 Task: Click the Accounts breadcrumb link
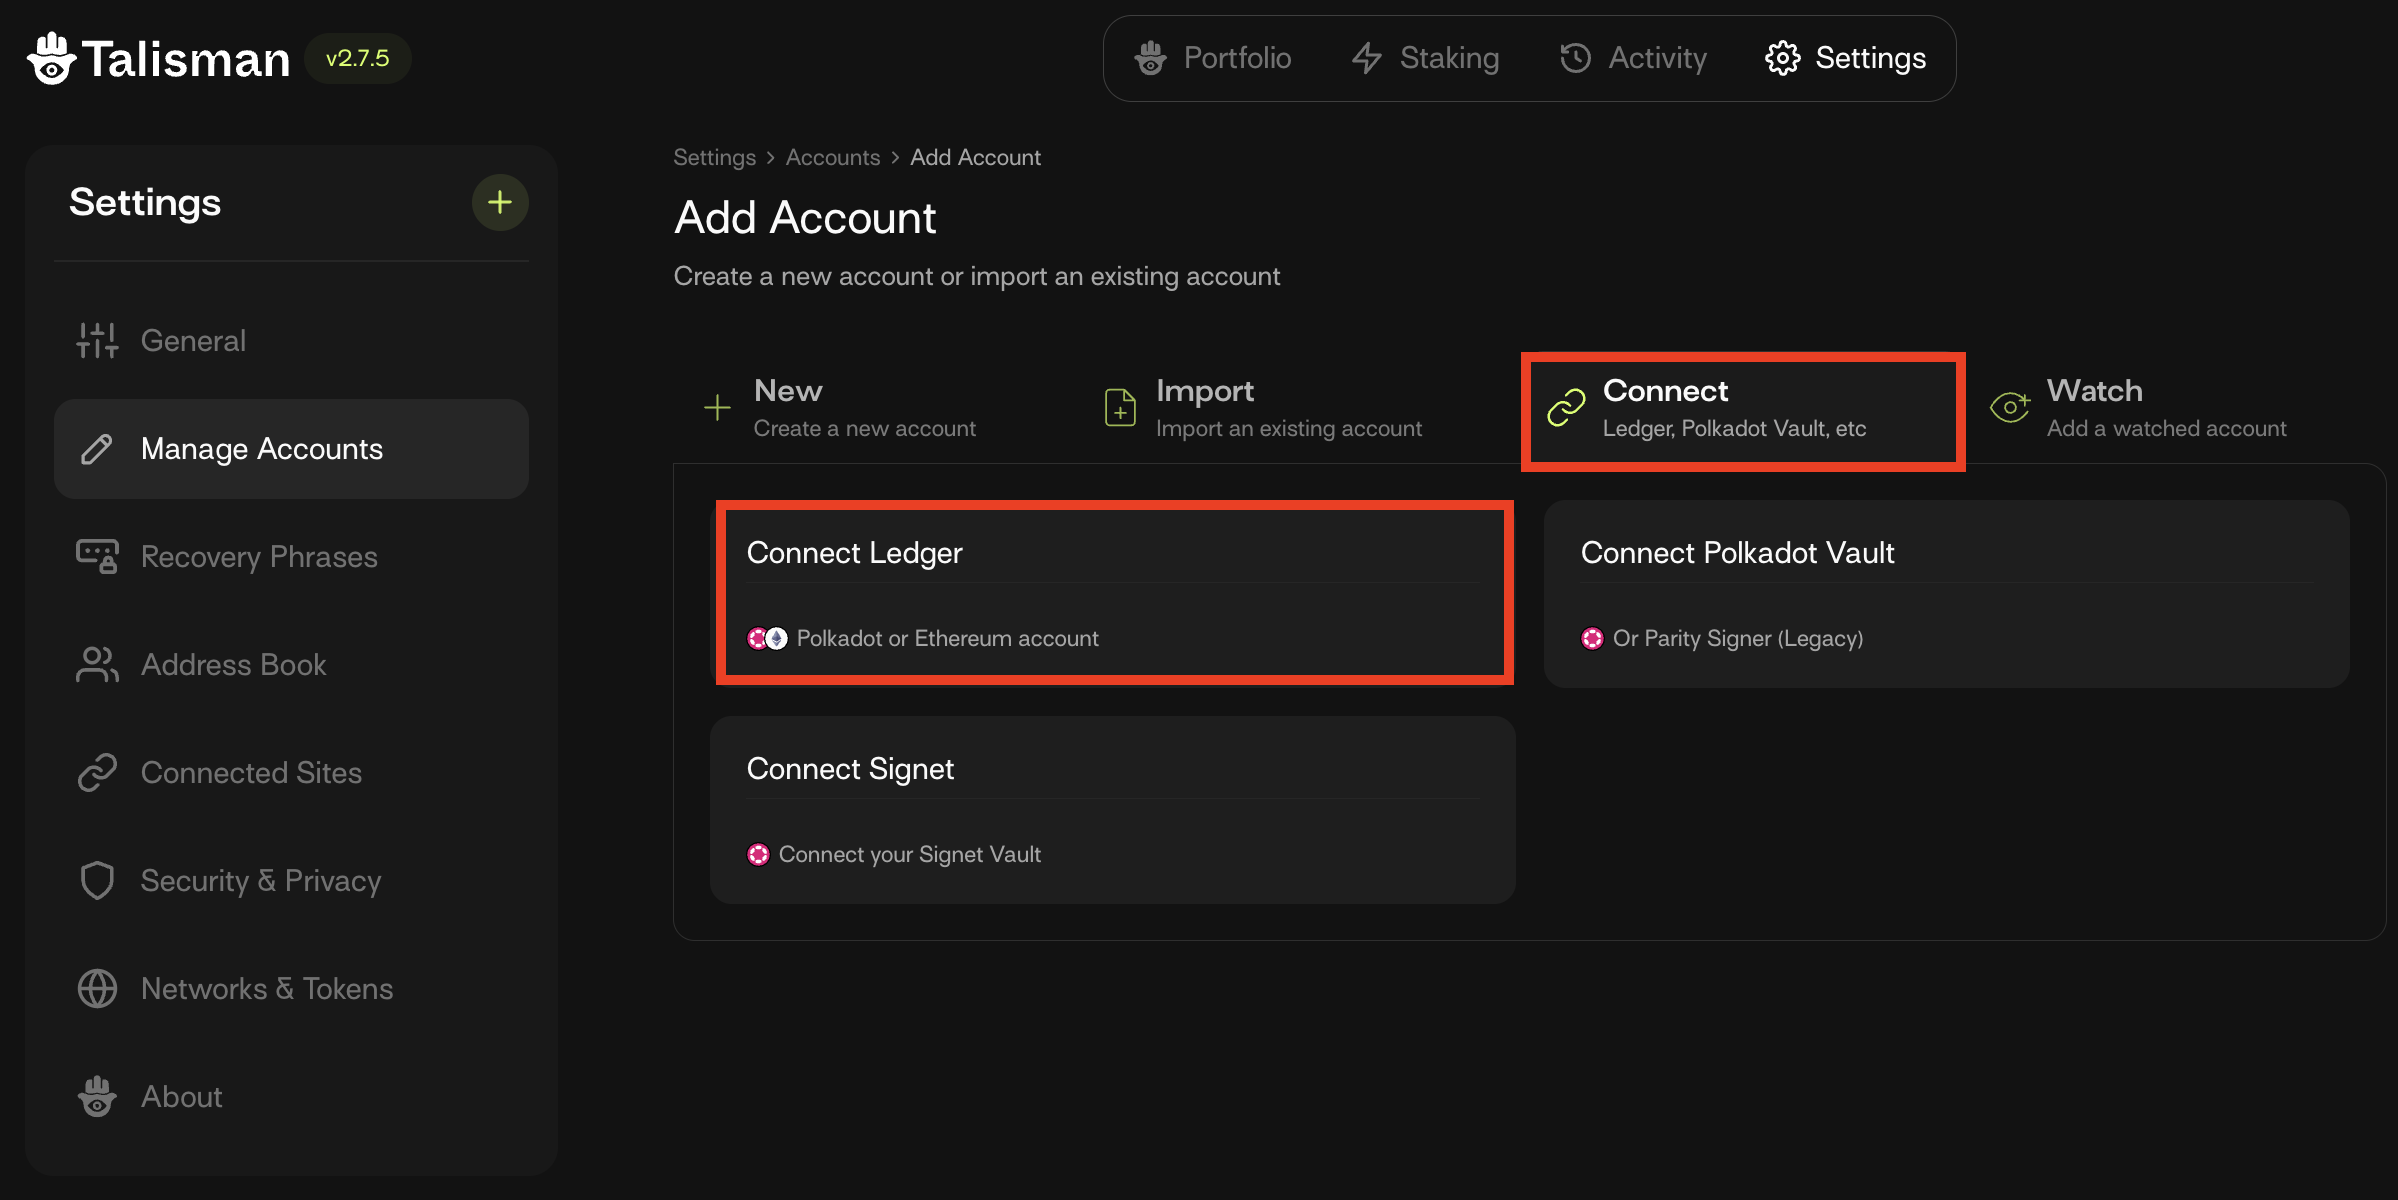coord(832,158)
